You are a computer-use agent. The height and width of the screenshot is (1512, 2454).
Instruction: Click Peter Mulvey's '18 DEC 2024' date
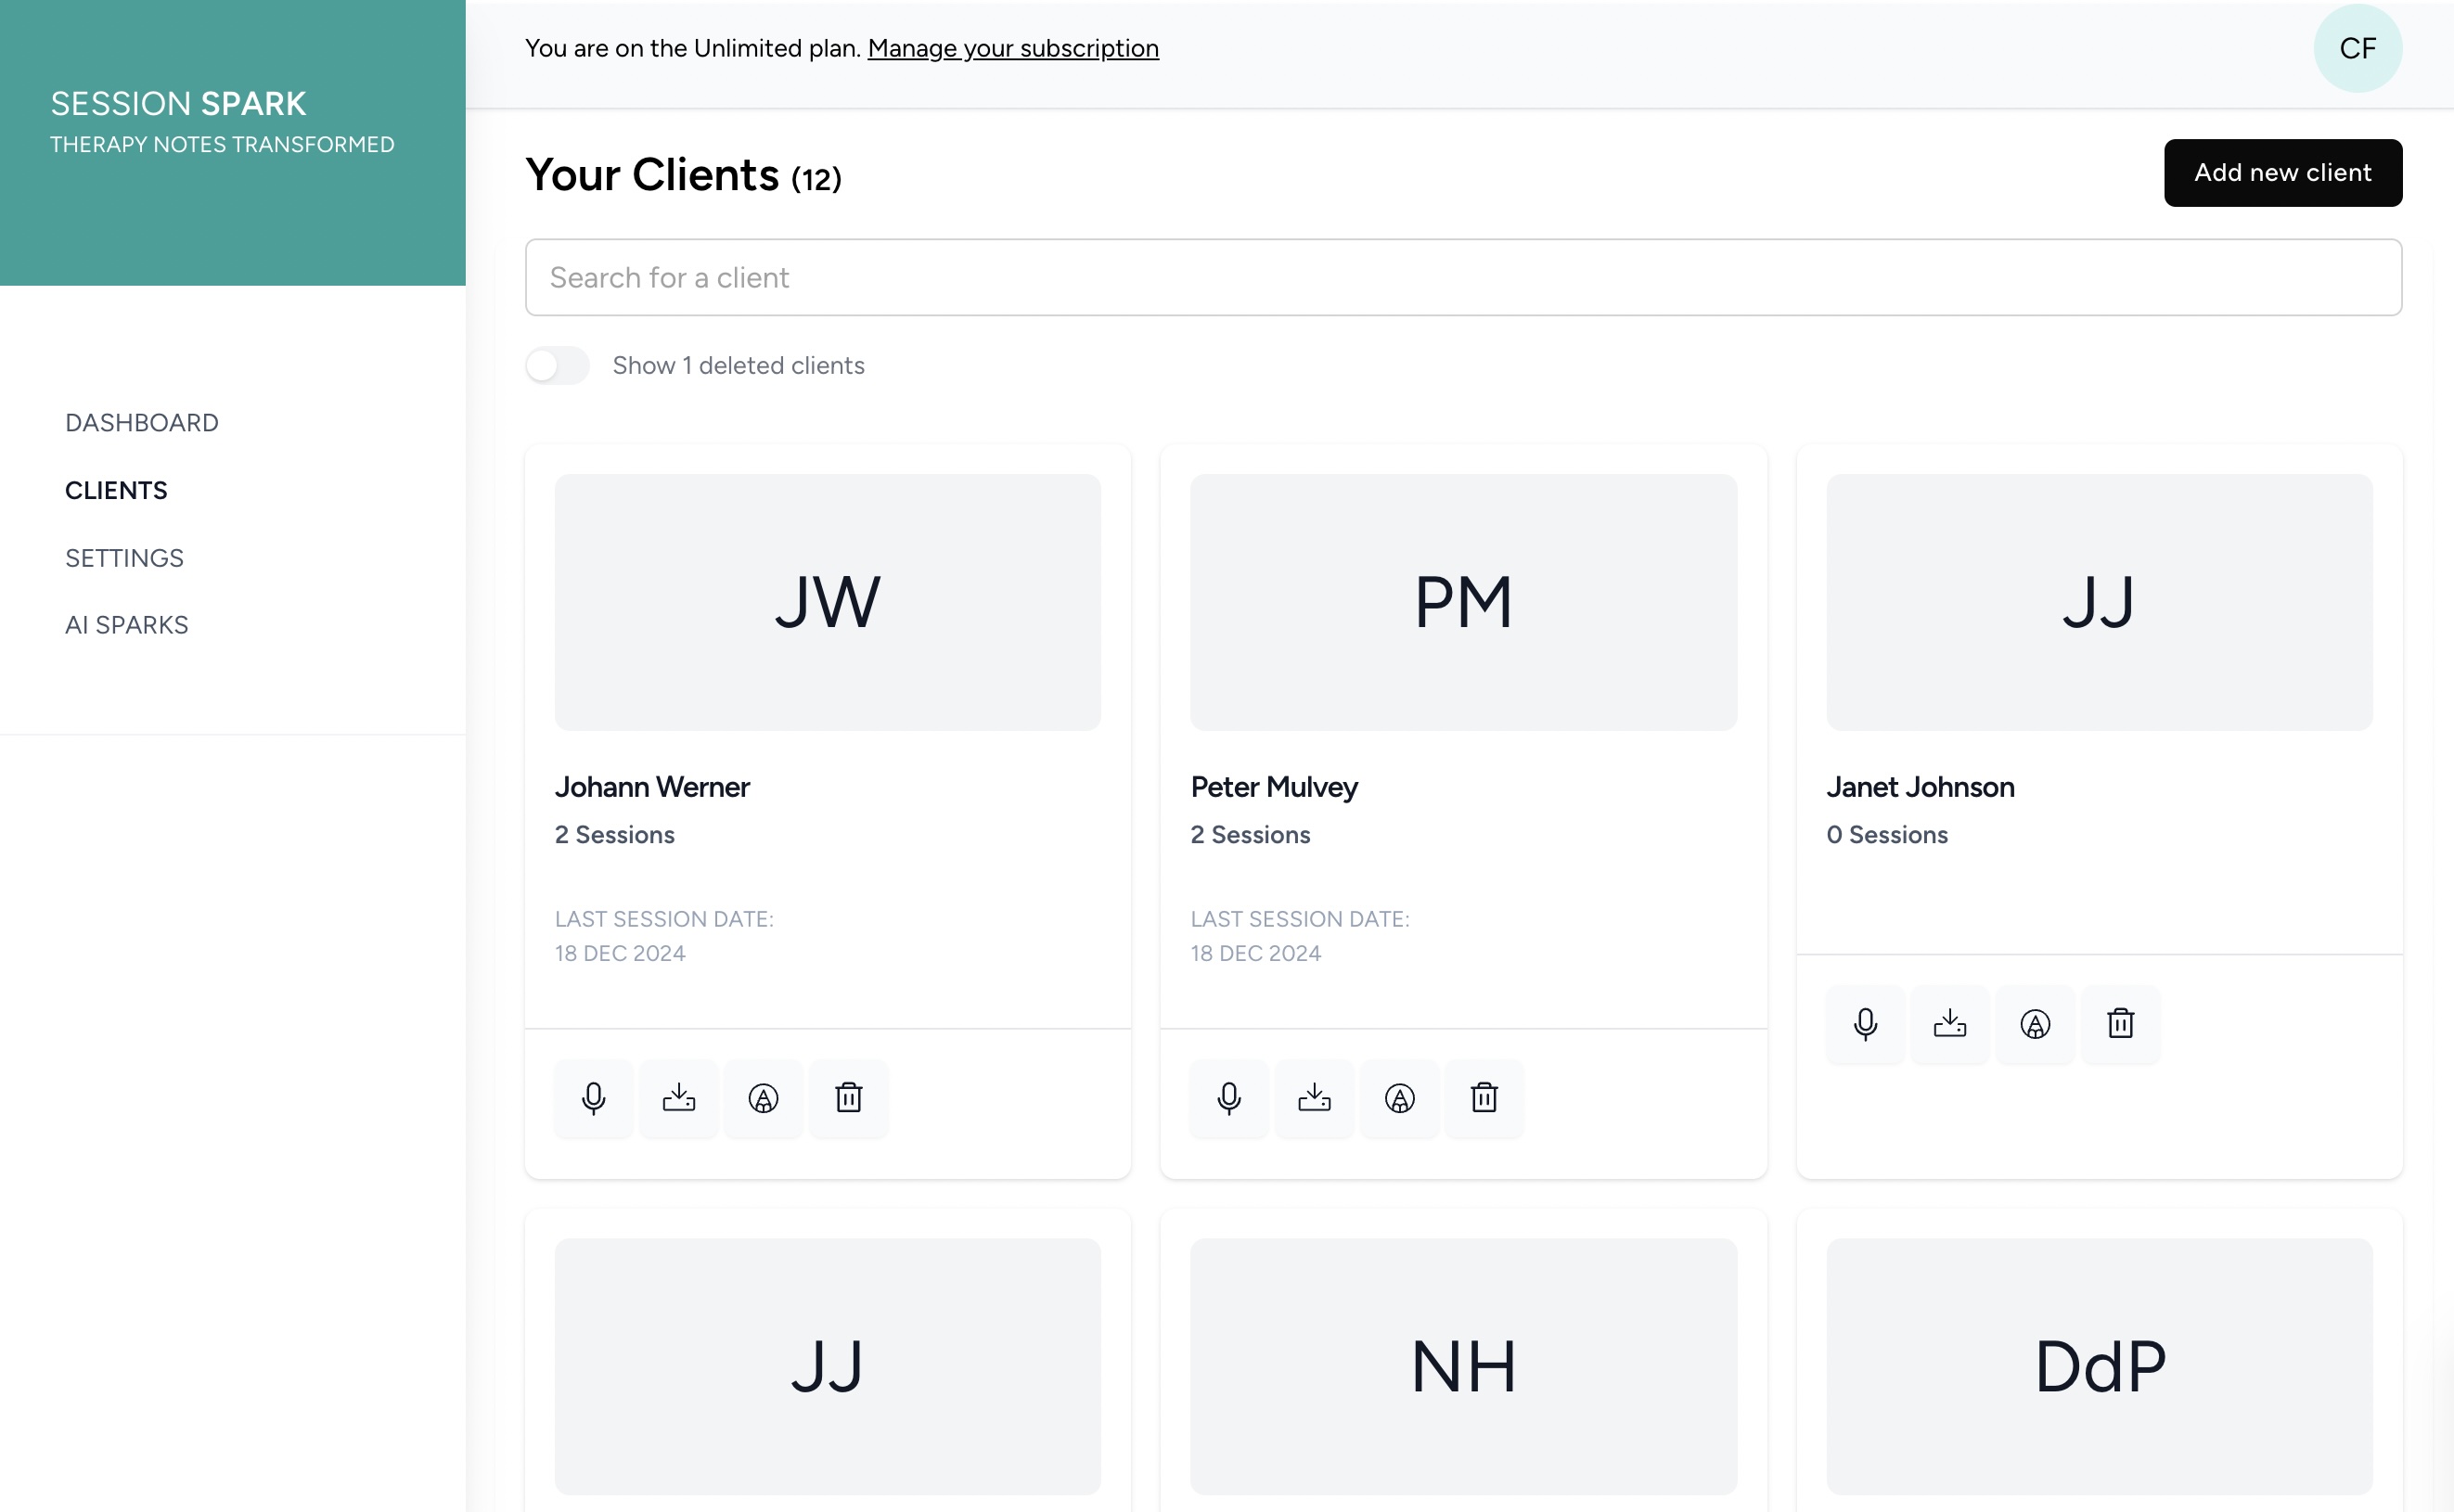(x=1256, y=953)
